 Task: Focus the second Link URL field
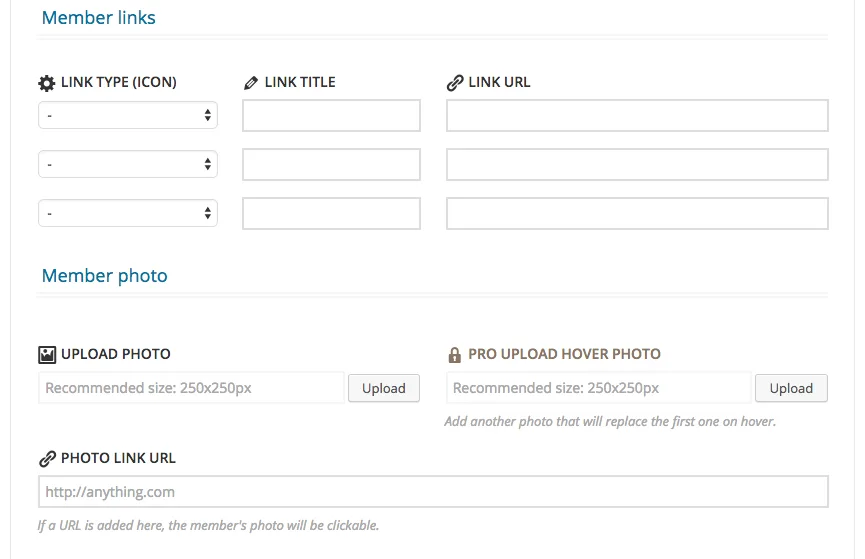pos(637,164)
